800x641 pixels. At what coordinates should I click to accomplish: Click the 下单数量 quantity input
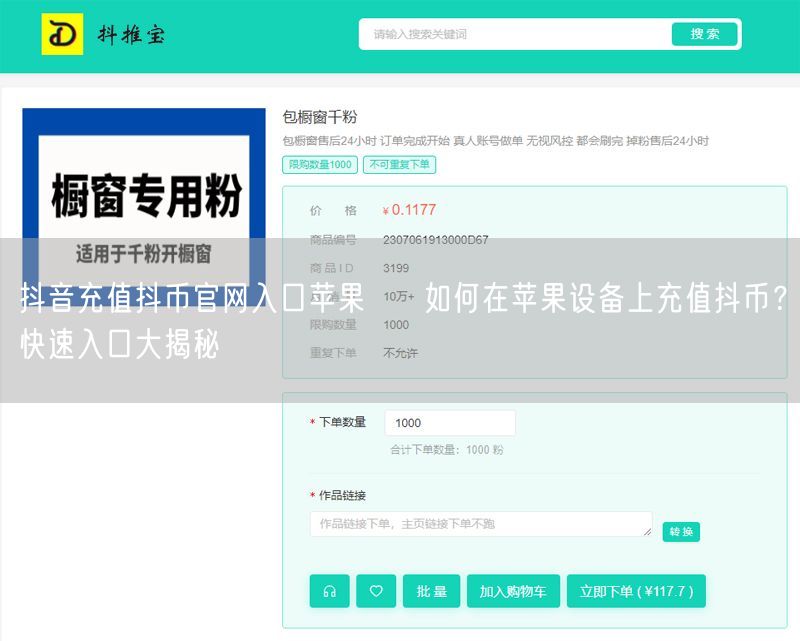point(450,423)
